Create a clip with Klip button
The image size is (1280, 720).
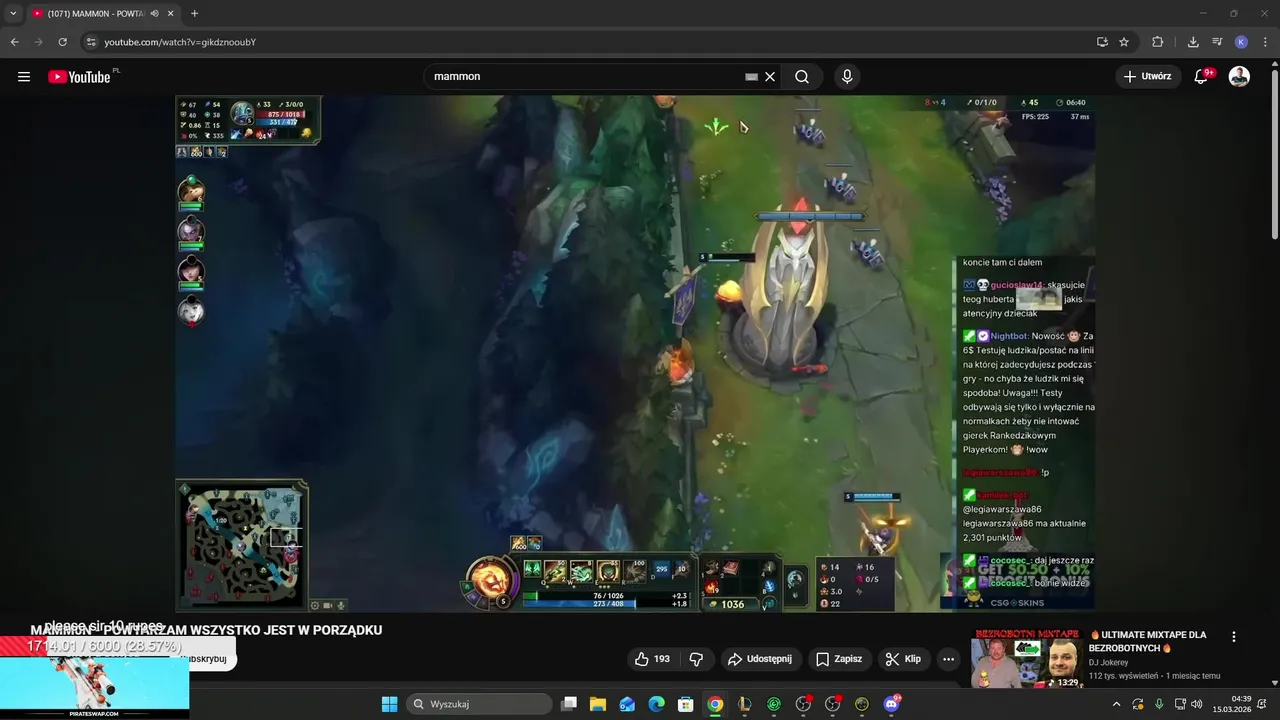tap(903, 659)
